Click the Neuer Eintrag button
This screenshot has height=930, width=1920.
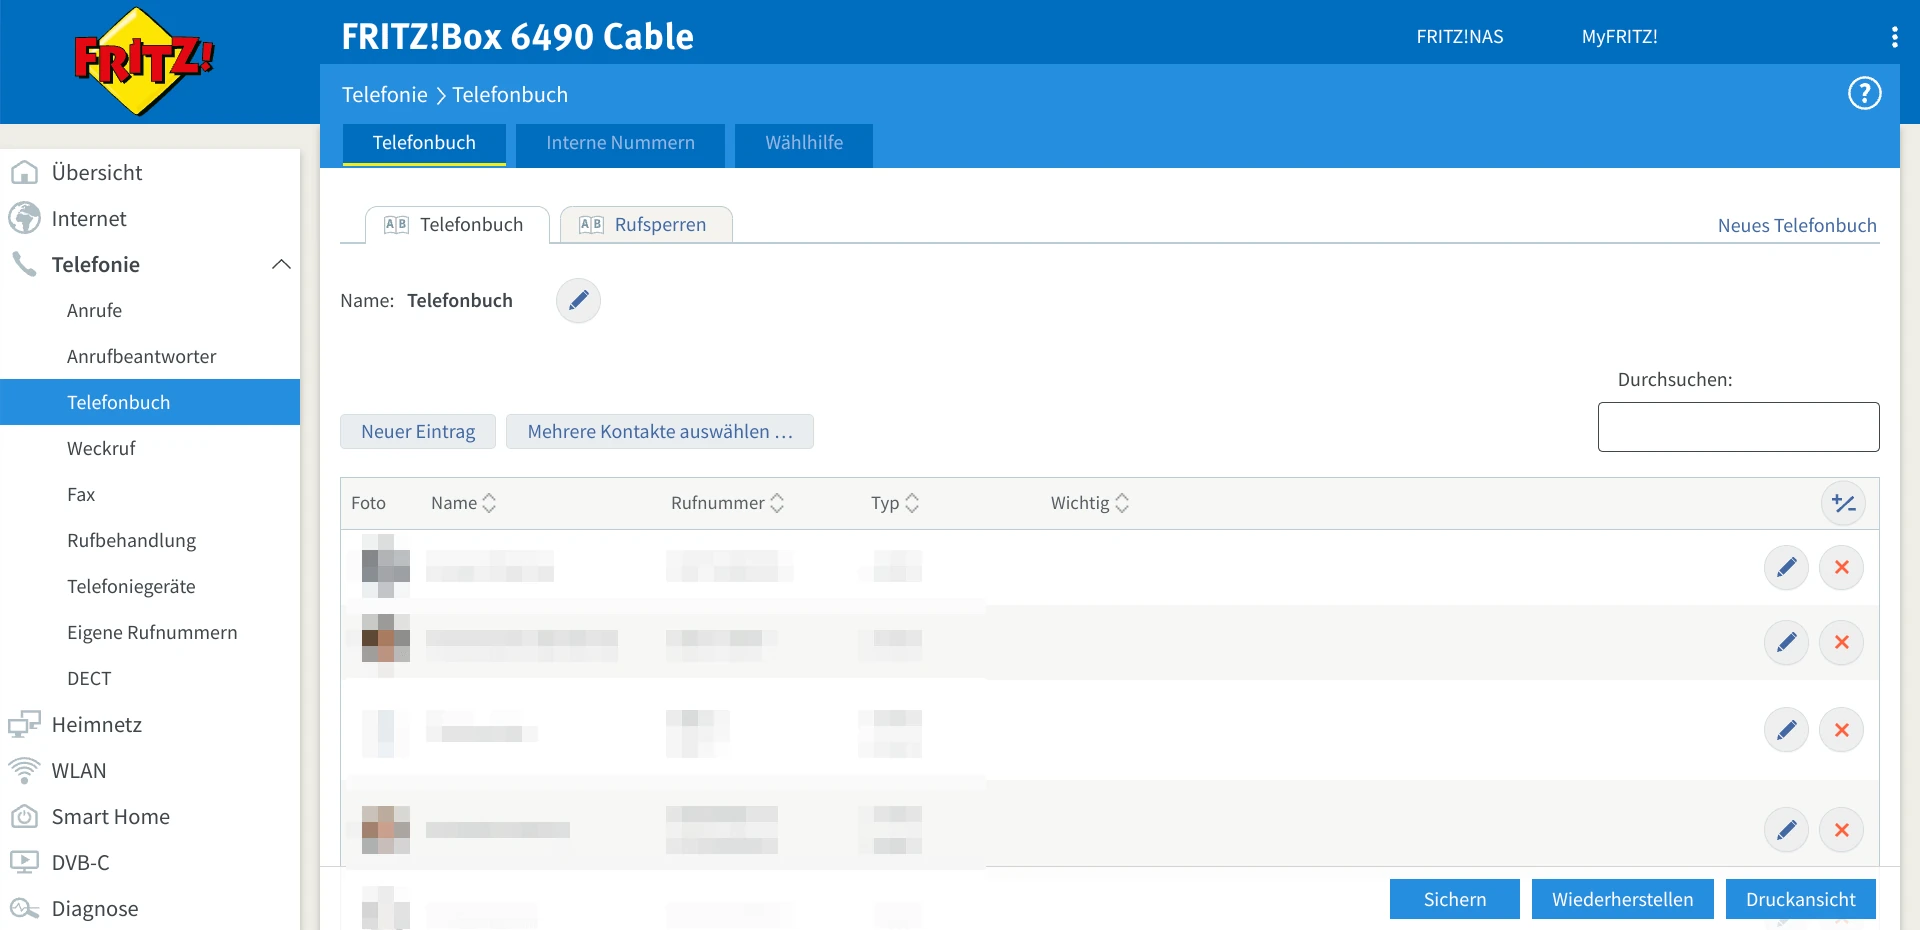tap(418, 431)
